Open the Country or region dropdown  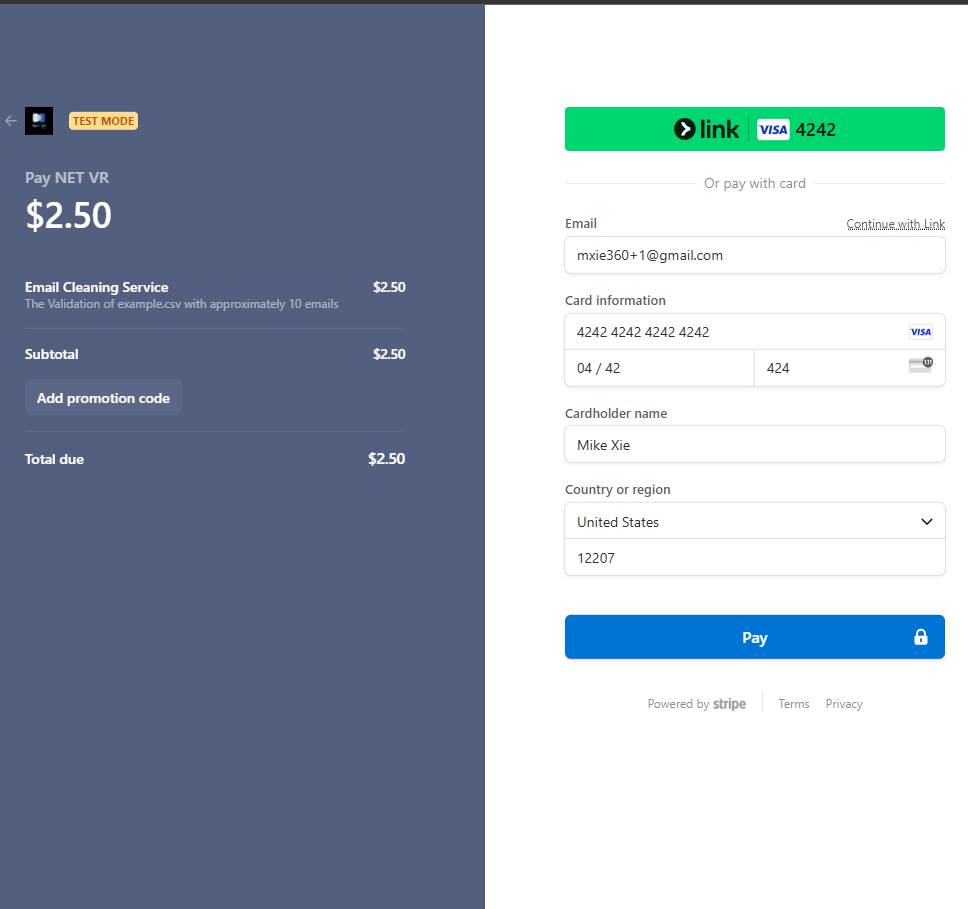coord(754,521)
